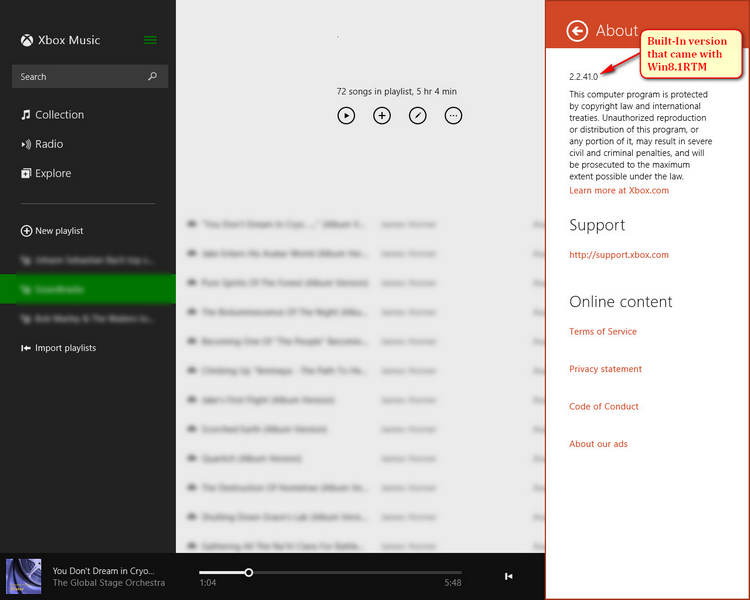The width and height of the screenshot is (750, 600).
Task: Toggle the green hamburger menu icon
Action: (x=150, y=40)
